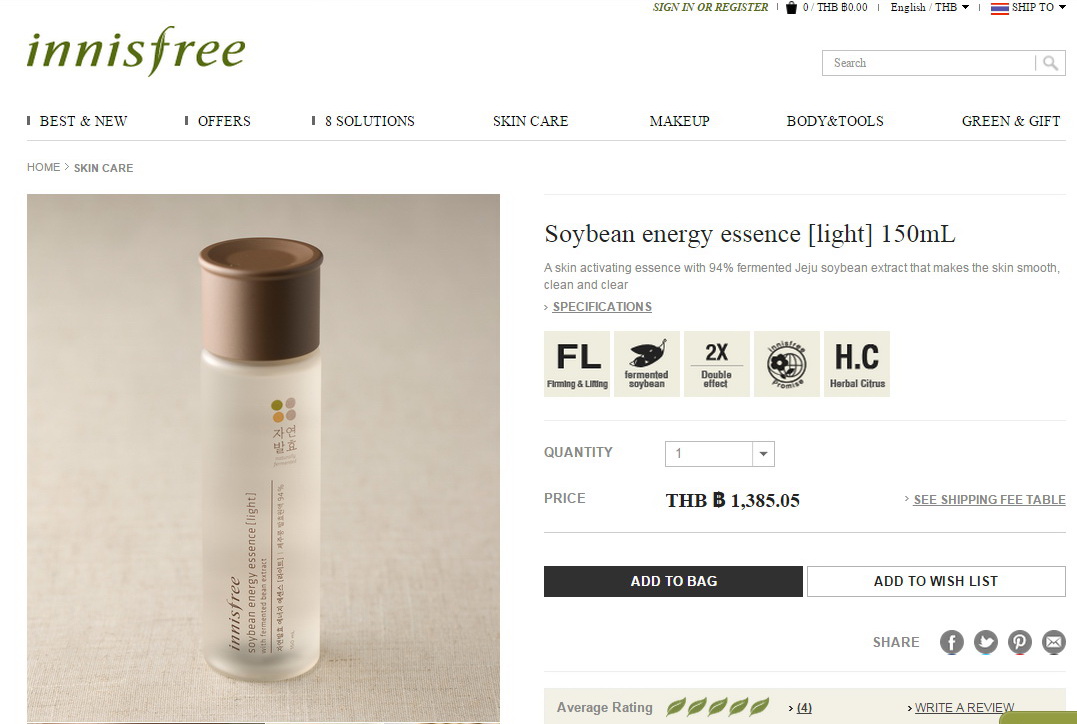Add the essence to bag
This screenshot has height=724, width=1077.
pyautogui.click(x=673, y=581)
